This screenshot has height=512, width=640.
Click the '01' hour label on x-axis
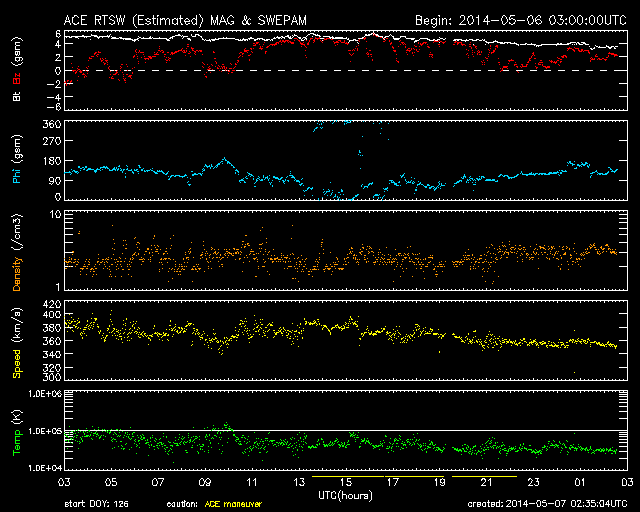[x=580, y=483]
